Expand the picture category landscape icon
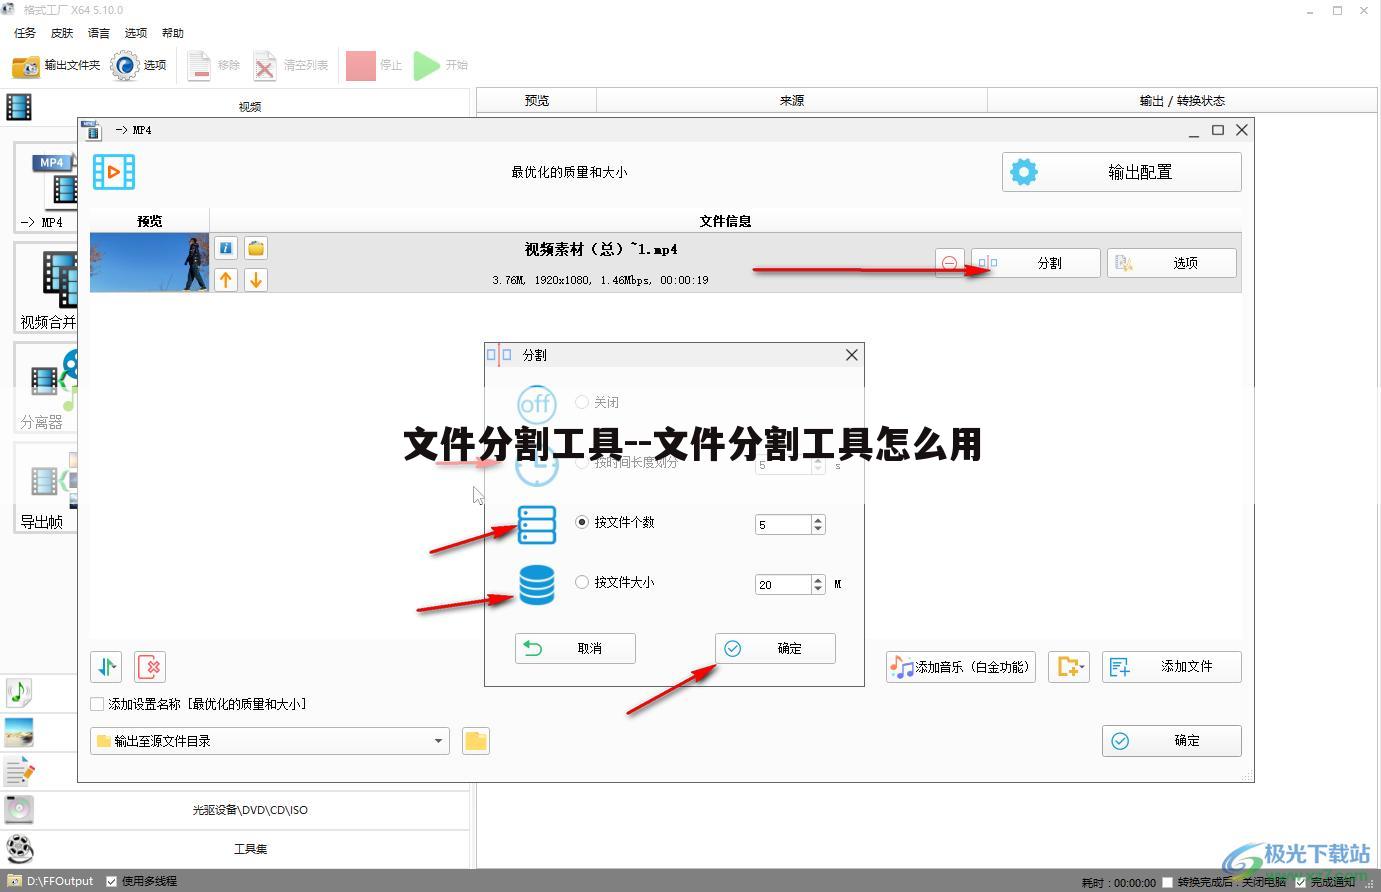The width and height of the screenshot is (1381, 892). pyautogui.click(x=19, y=732)
